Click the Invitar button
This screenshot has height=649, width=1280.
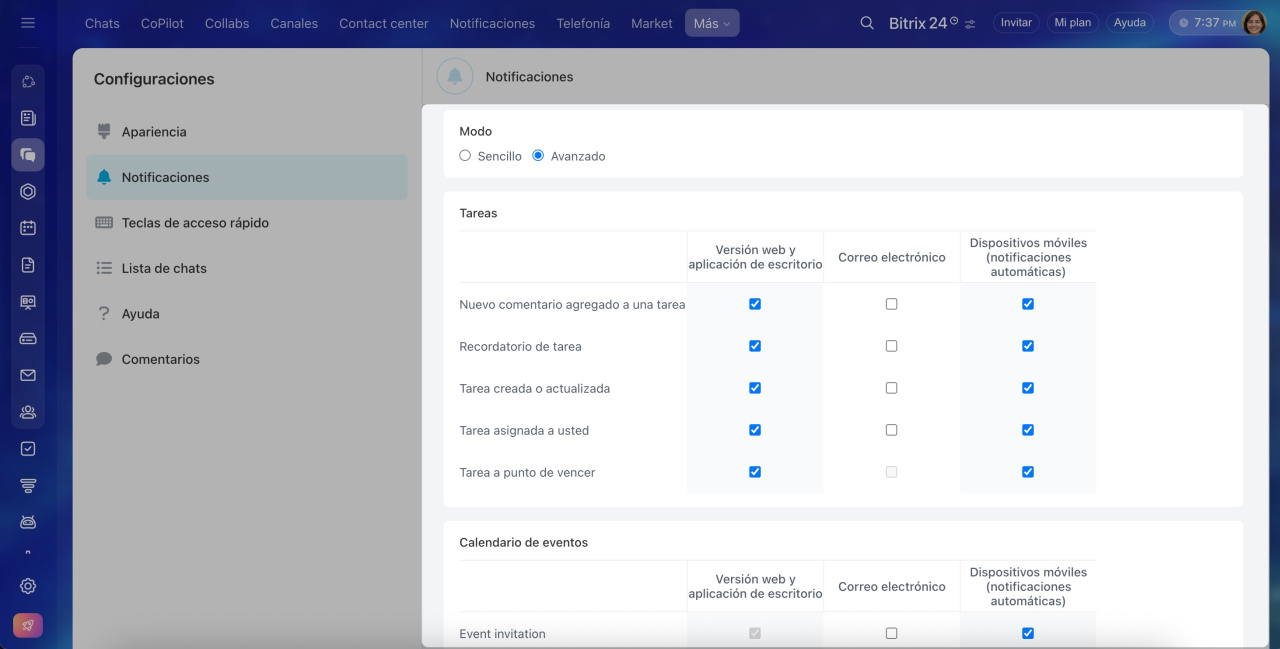click(x=1016, y=23)
